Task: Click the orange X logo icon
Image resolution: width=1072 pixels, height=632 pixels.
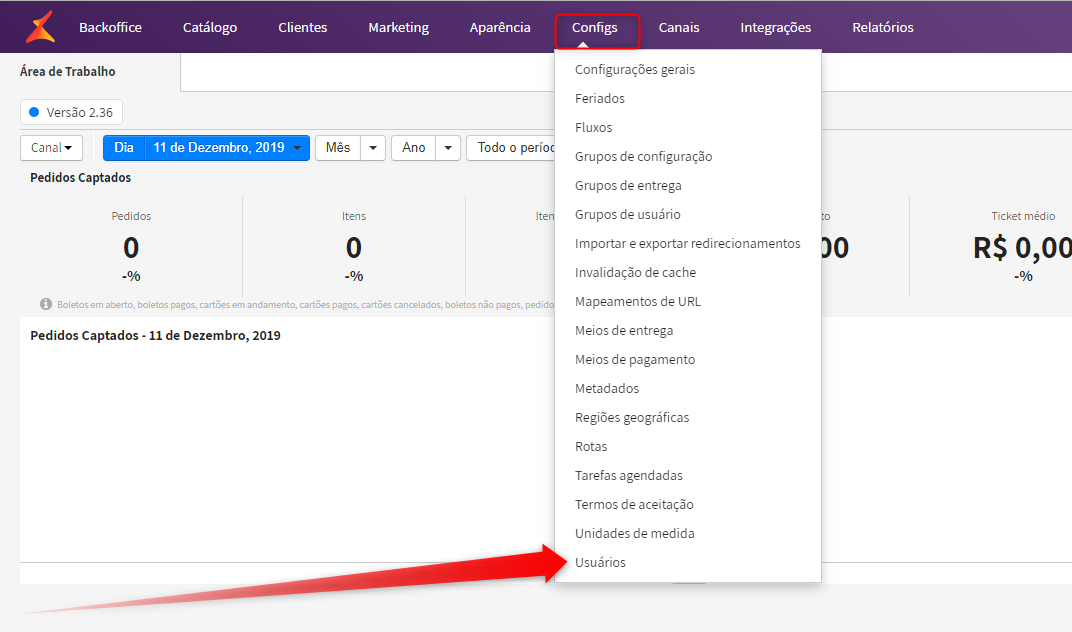Action: point(40,27)
